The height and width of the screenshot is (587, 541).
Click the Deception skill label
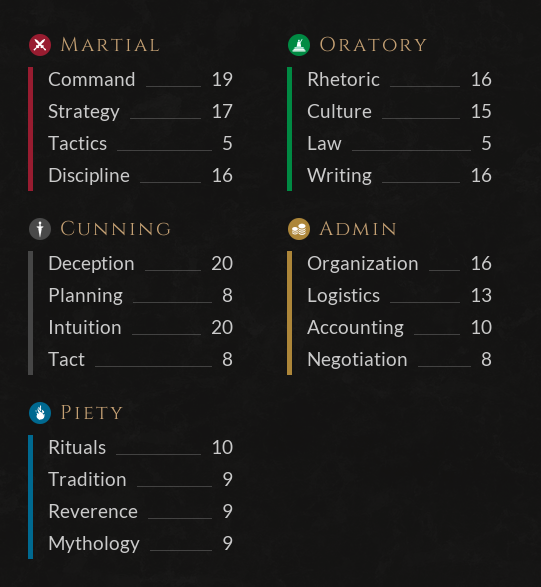pyautogui.click(x=91, y=263)
